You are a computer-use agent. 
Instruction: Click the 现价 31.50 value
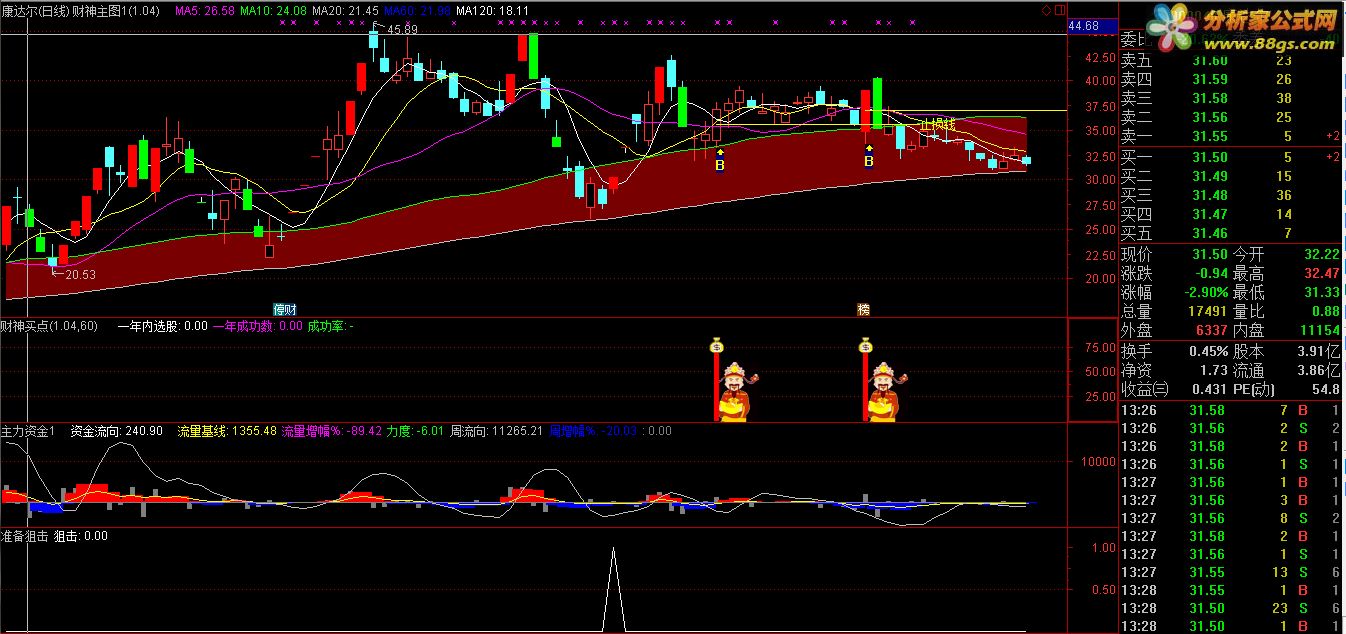point(1210,255)
